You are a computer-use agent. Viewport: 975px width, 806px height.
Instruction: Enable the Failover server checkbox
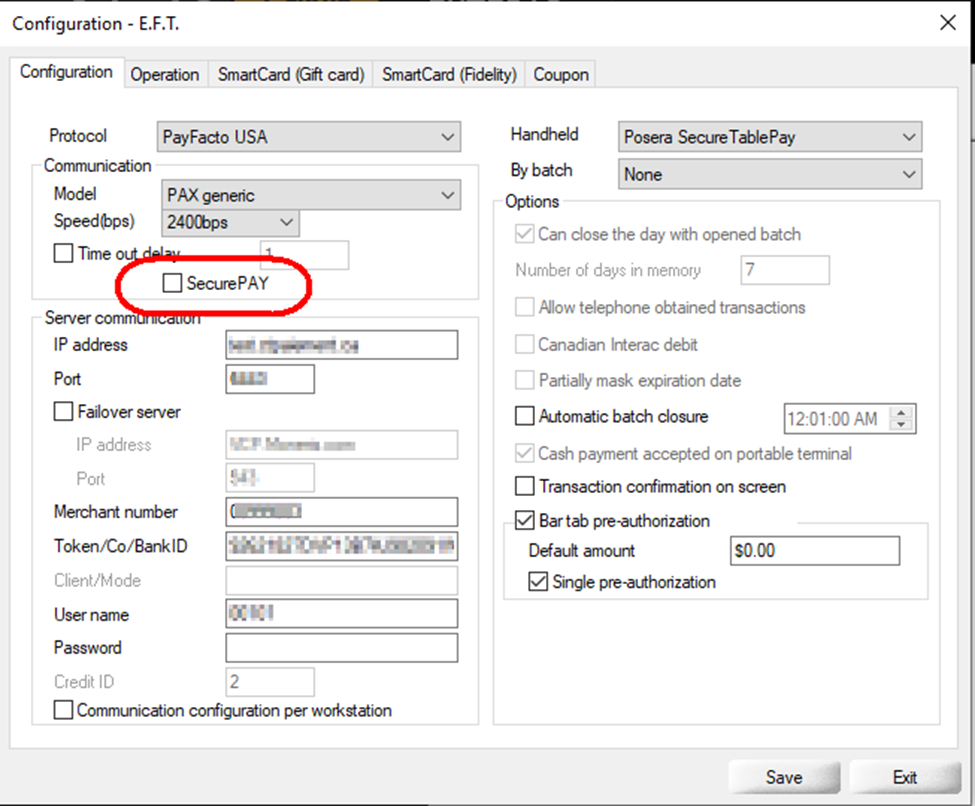[63, 412]
